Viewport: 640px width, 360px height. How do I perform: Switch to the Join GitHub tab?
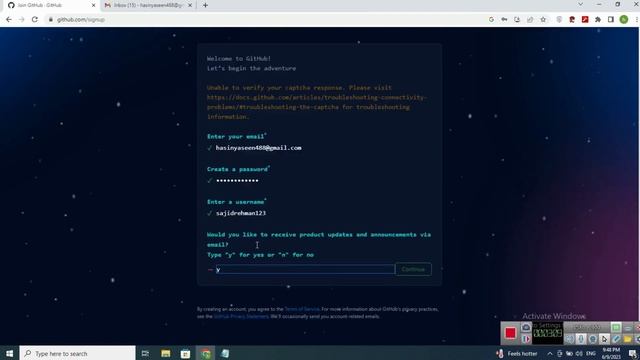[51, 5]
